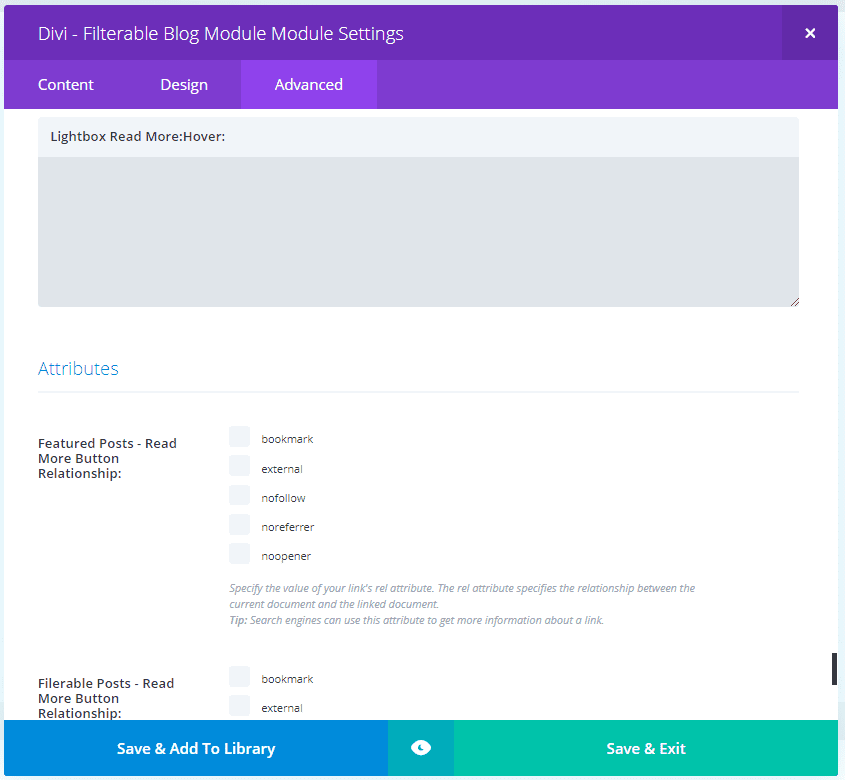The image size is (845, 780).
Task: Enable the nofollow checkbox
Action: (239, 495)
